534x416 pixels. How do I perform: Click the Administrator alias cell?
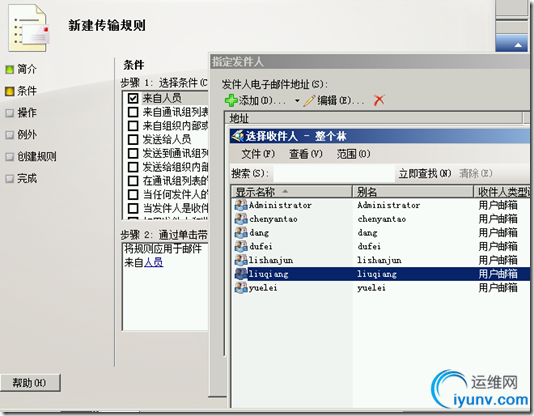[389, 205]
